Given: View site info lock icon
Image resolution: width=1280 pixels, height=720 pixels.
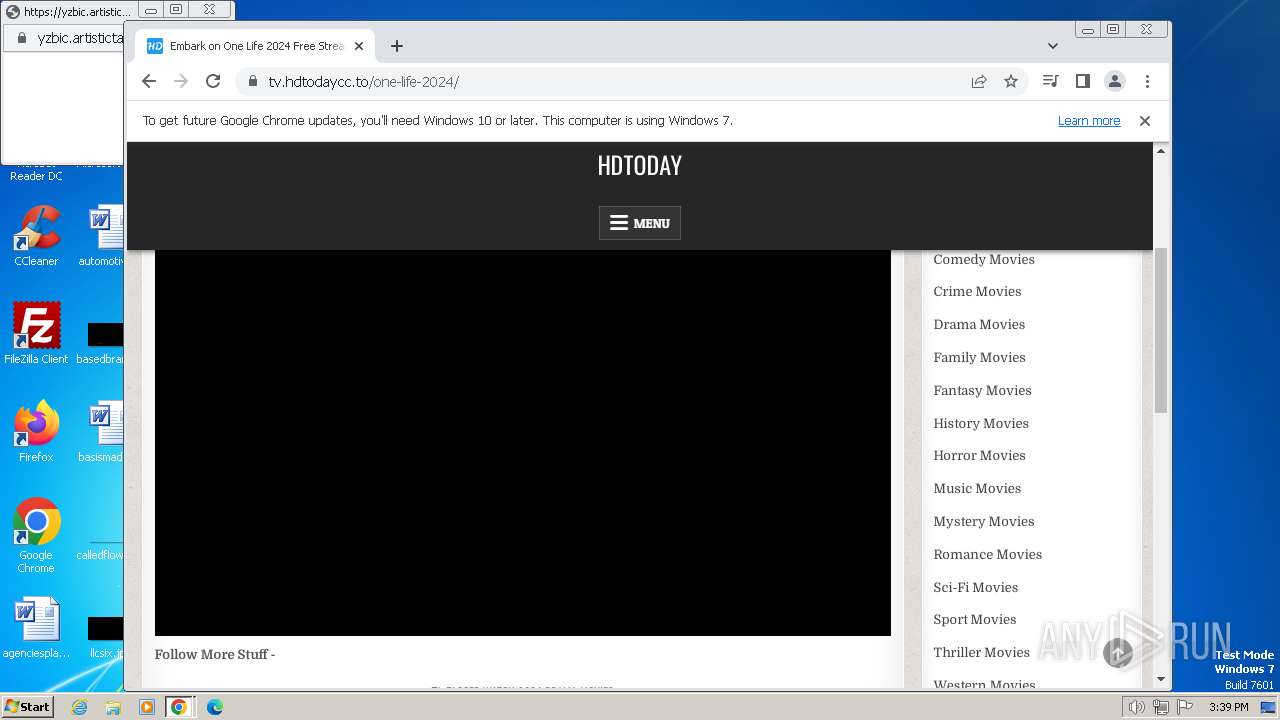Looking at the screenshot, I should point(253,81).
